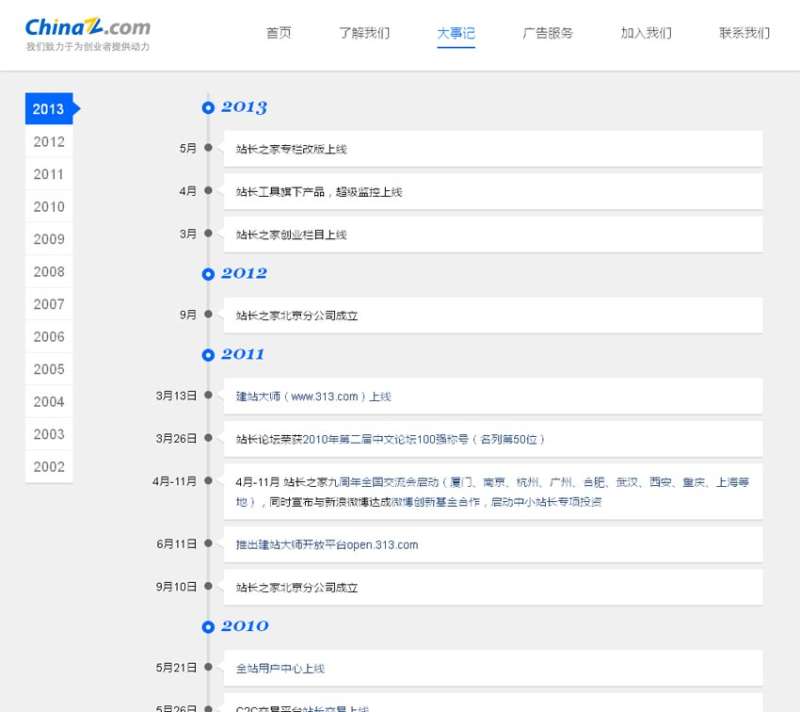Viewport: 800px width, 712px height.
Task: Open the 推出建站大师开放平台 open.313.com link
Action: tap(327, 545)
